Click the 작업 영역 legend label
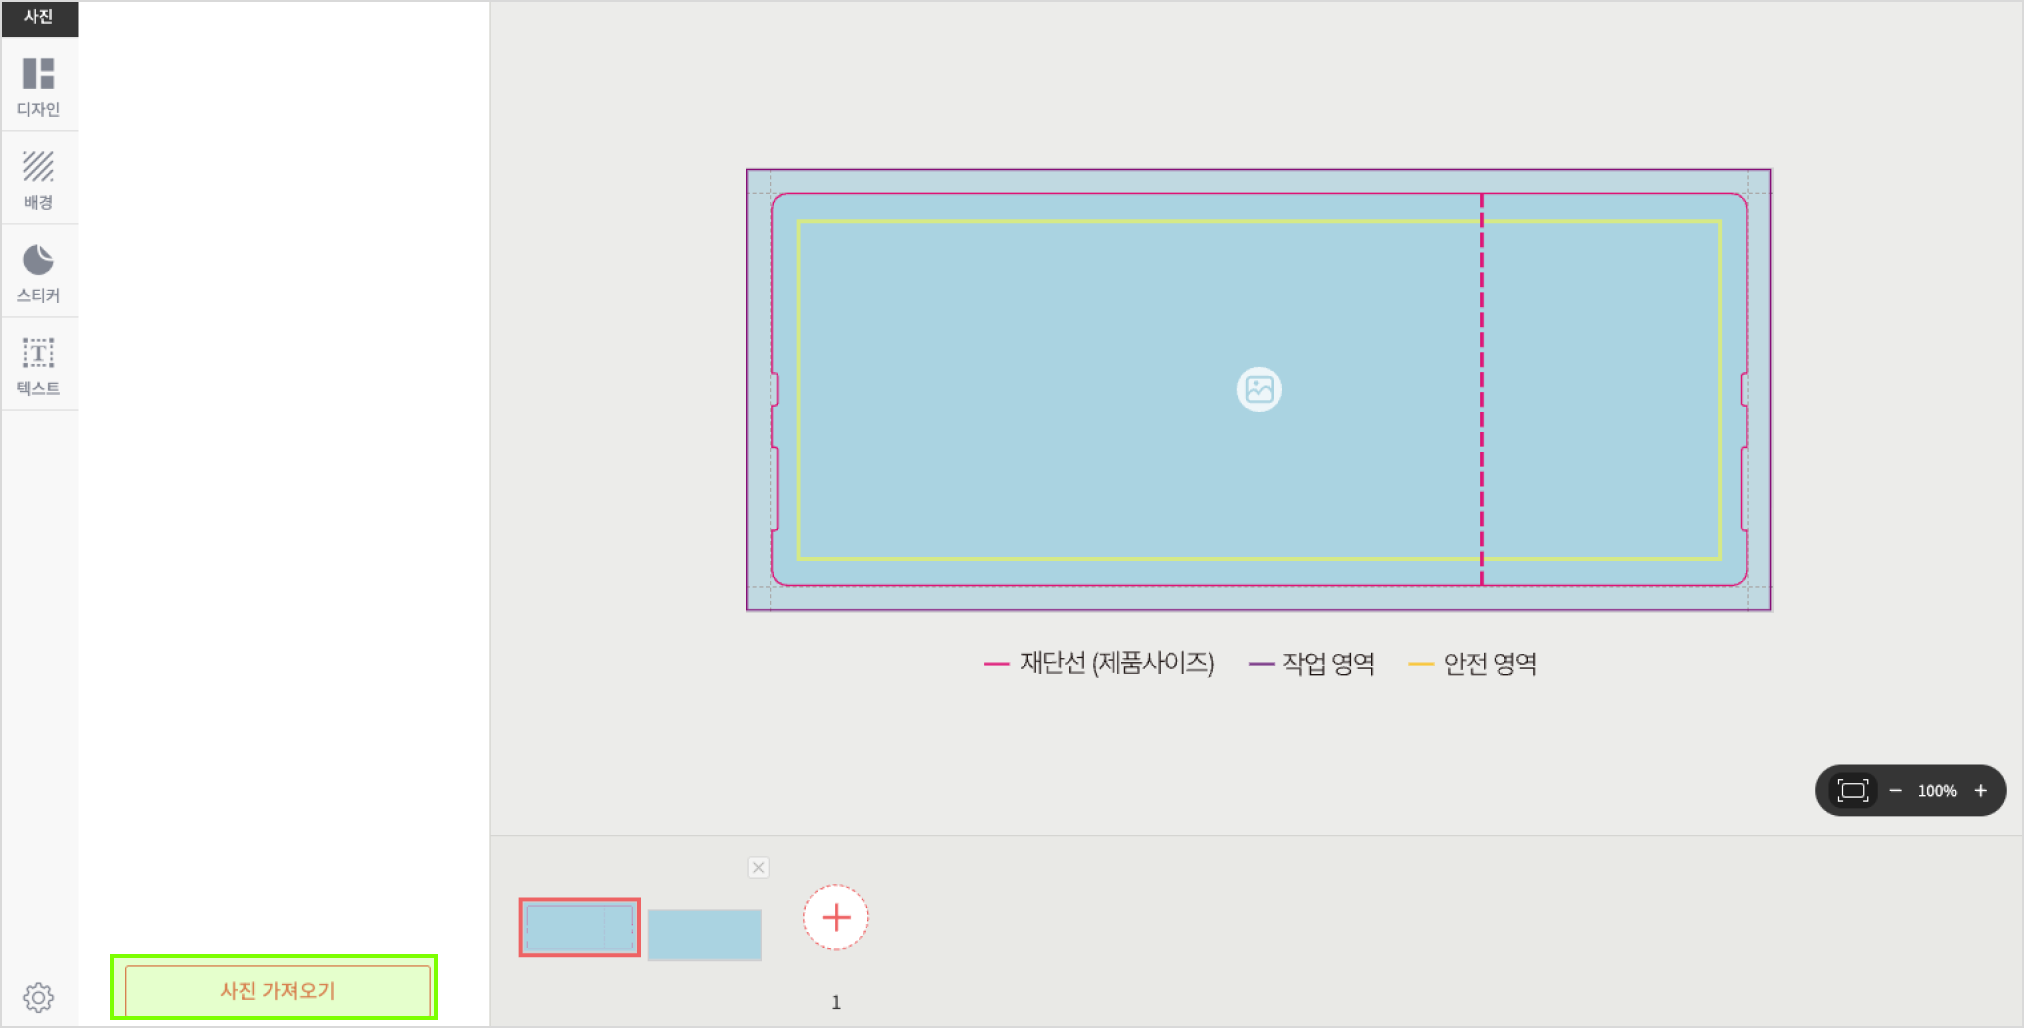 point(1328,663)
